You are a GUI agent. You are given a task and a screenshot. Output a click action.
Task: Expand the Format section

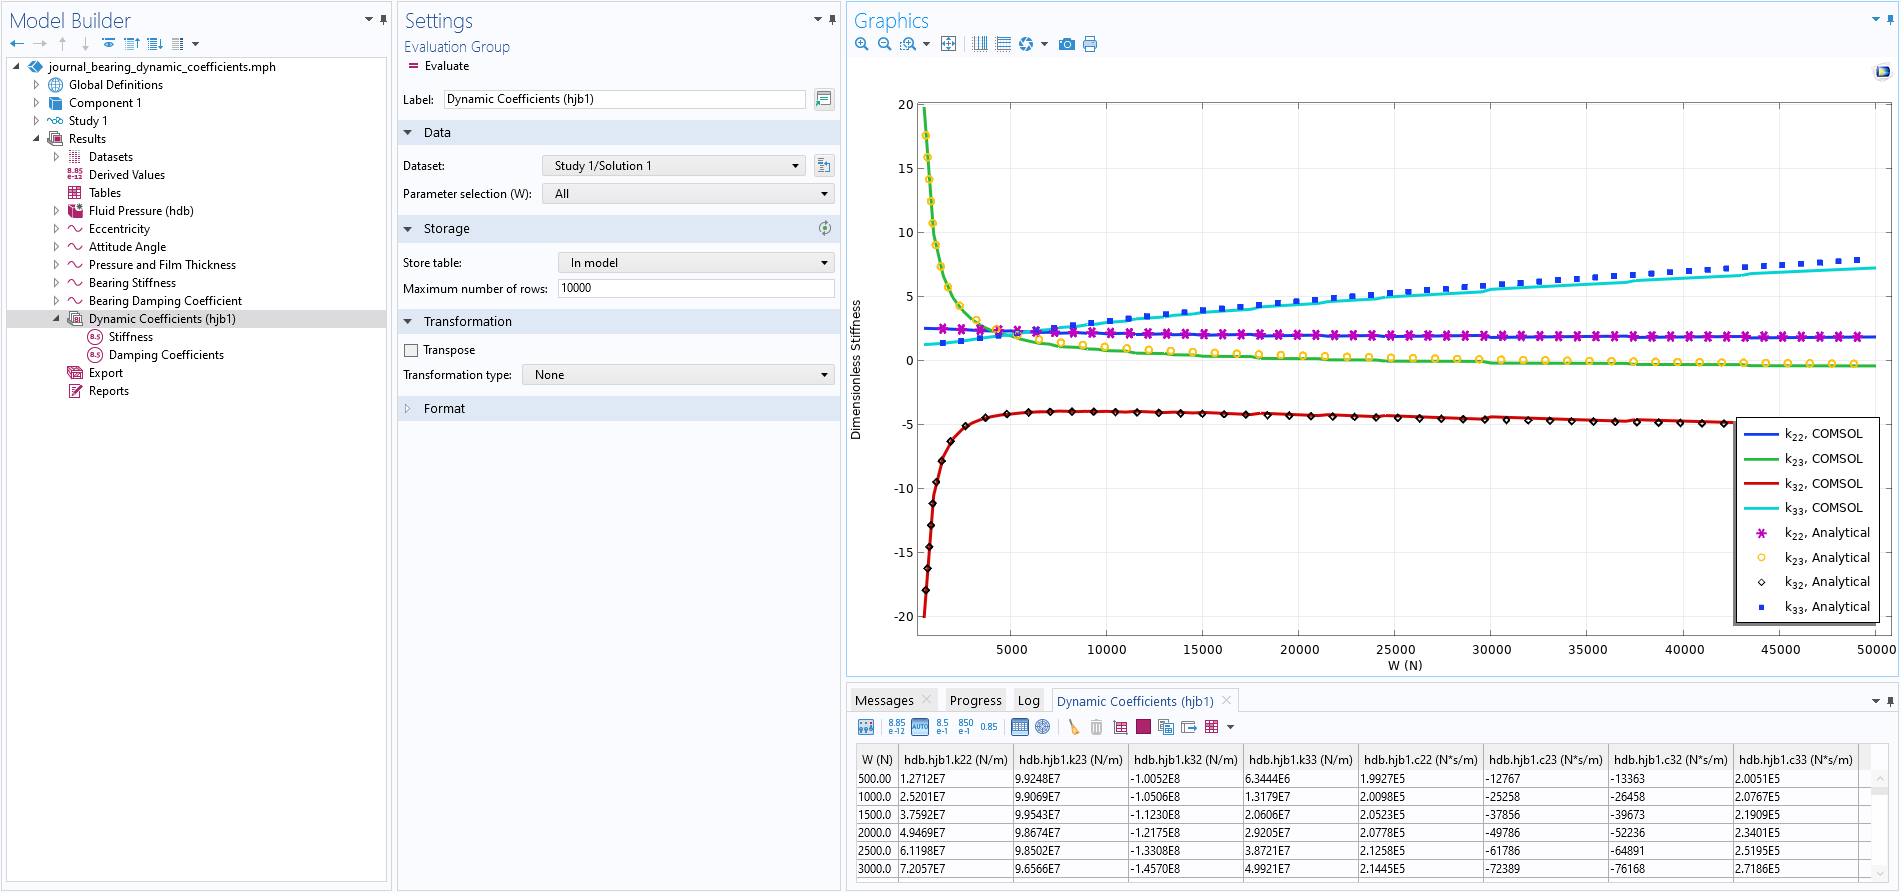pos(444,409)
